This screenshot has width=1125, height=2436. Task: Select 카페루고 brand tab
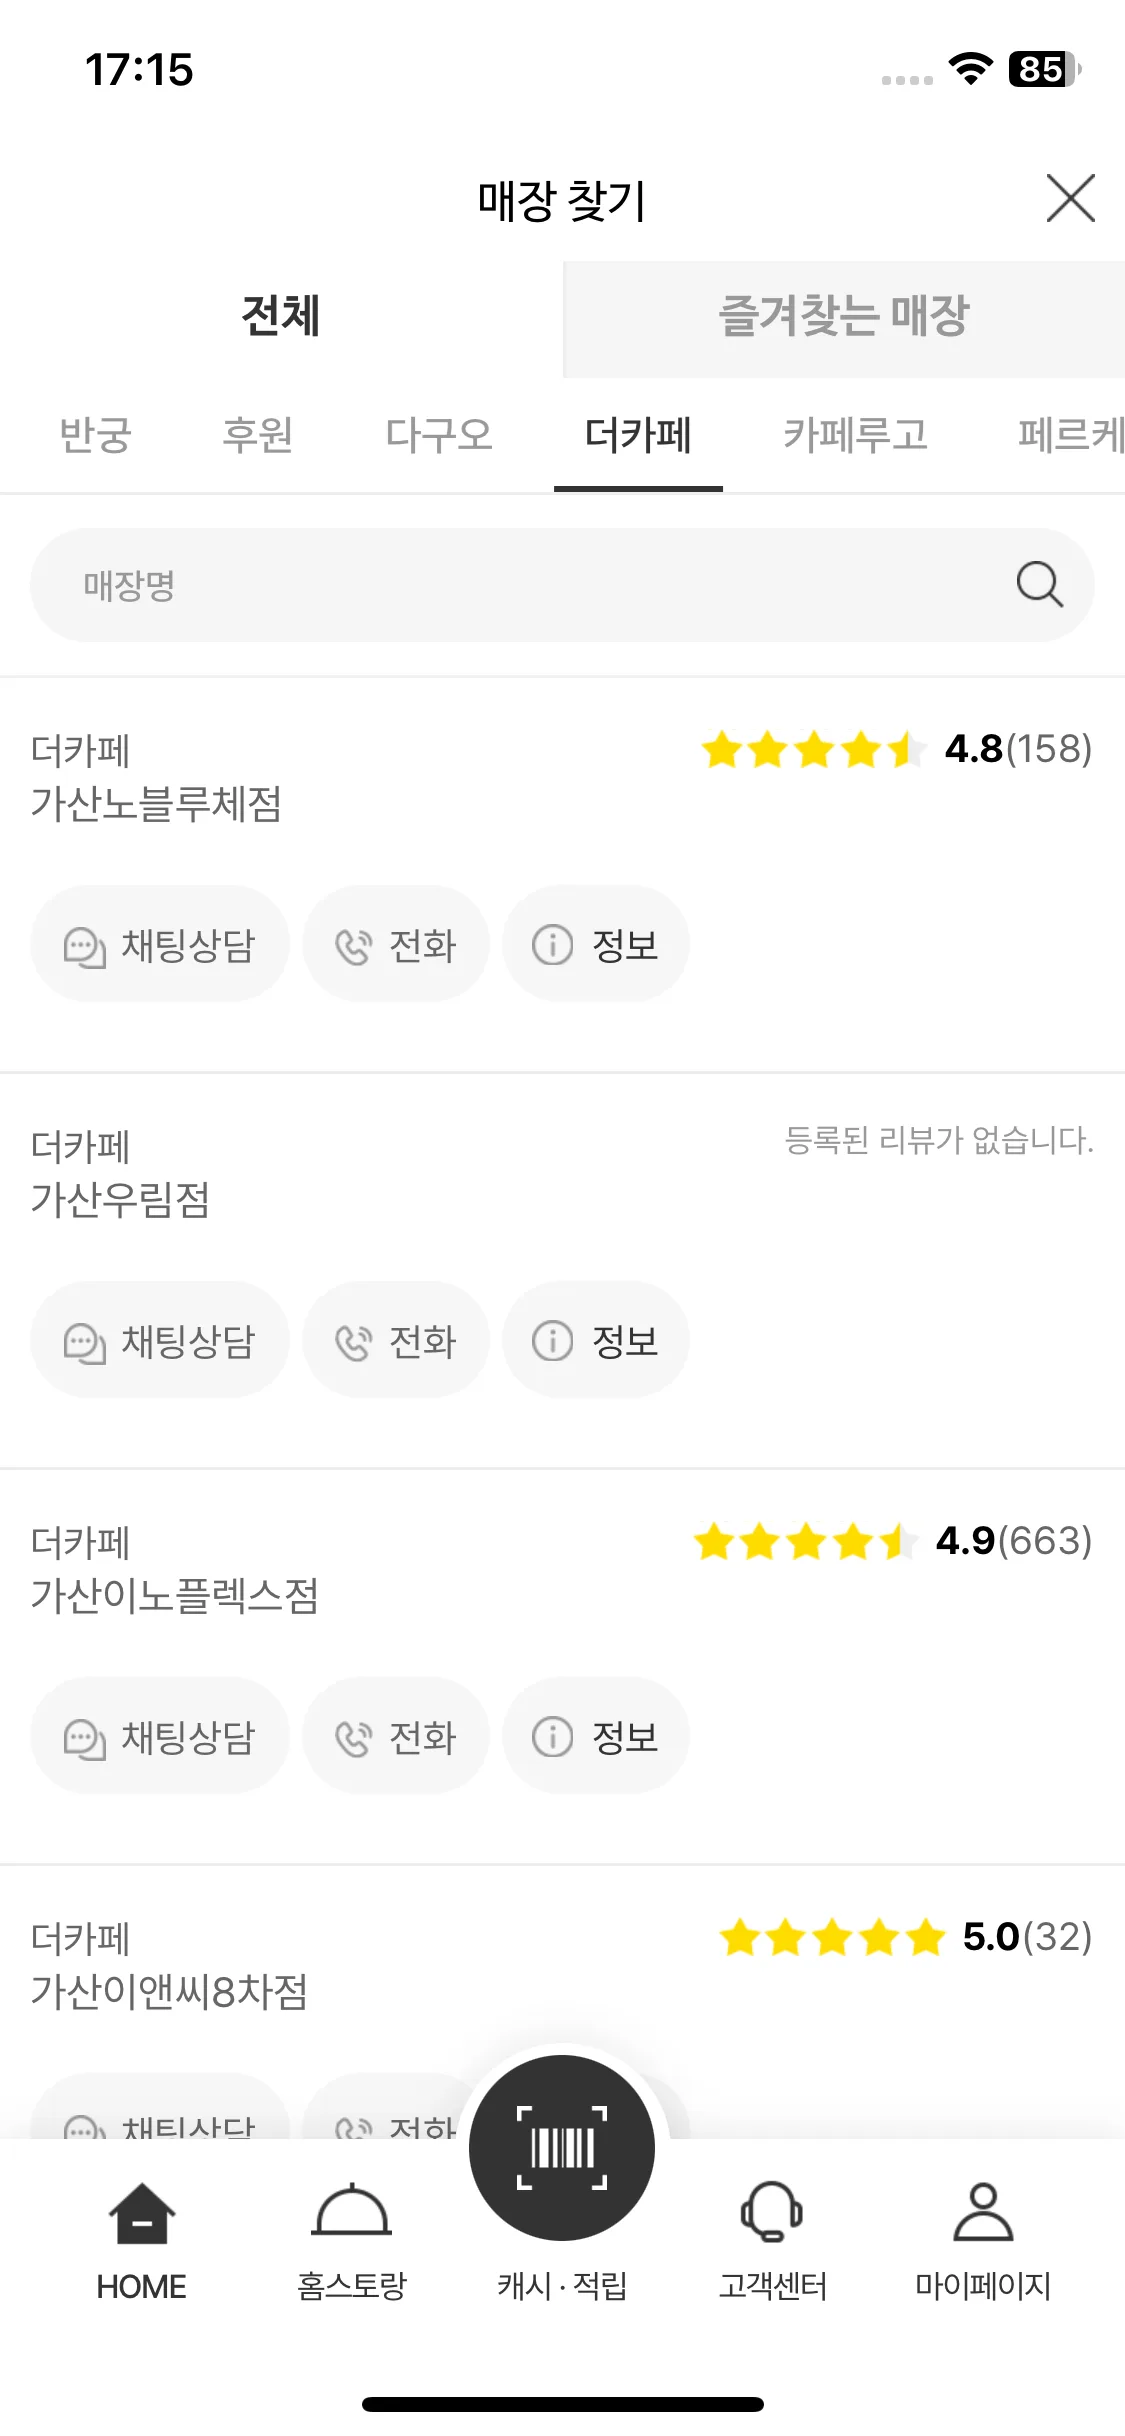pos(856,435)
